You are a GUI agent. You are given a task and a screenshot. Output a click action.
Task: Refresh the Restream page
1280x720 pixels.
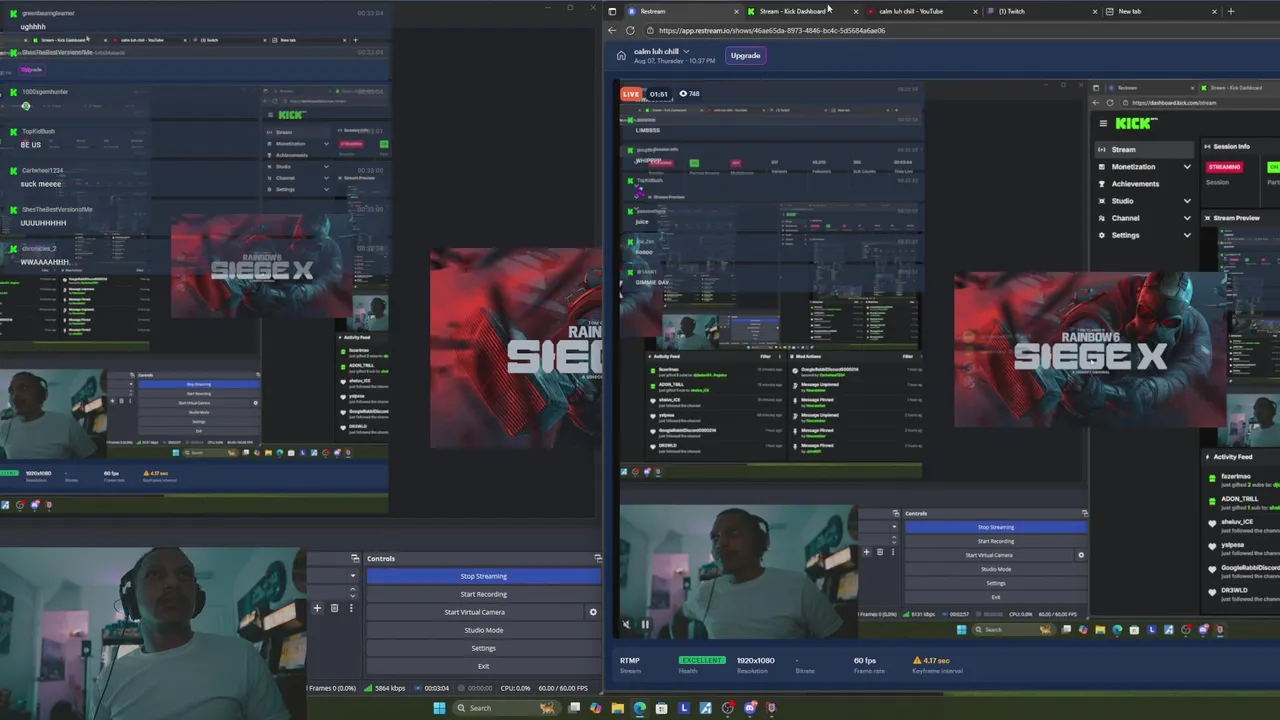tap(630, 30)
